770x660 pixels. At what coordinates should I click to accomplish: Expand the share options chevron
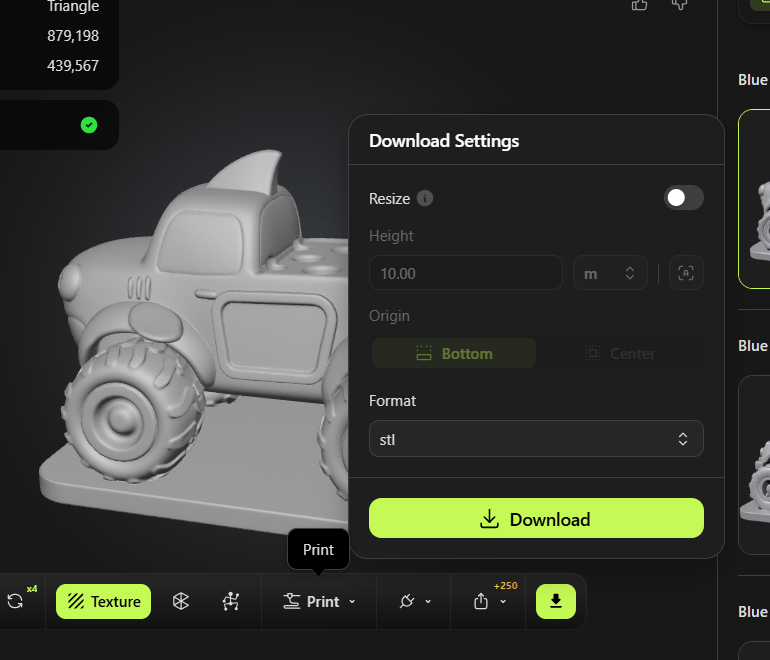point(503,602)
